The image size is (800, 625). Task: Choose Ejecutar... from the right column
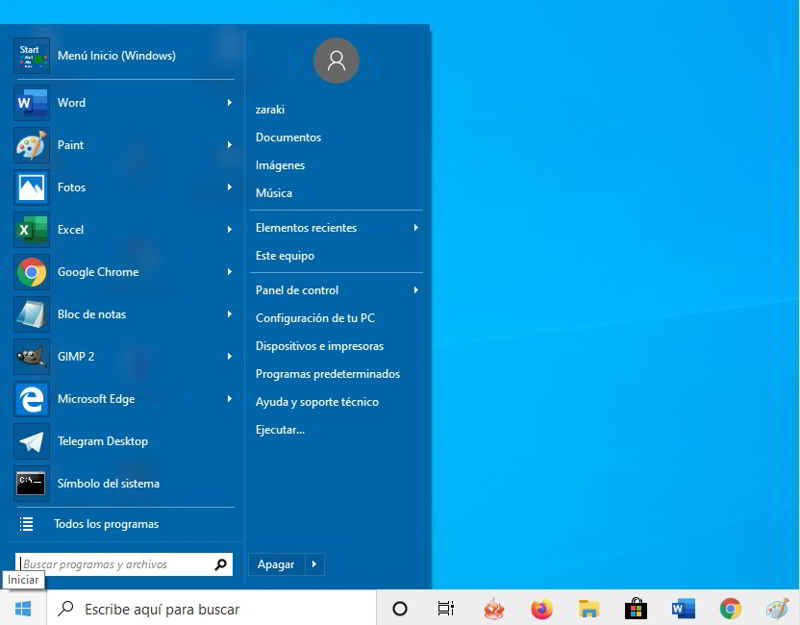click(280, 430)
